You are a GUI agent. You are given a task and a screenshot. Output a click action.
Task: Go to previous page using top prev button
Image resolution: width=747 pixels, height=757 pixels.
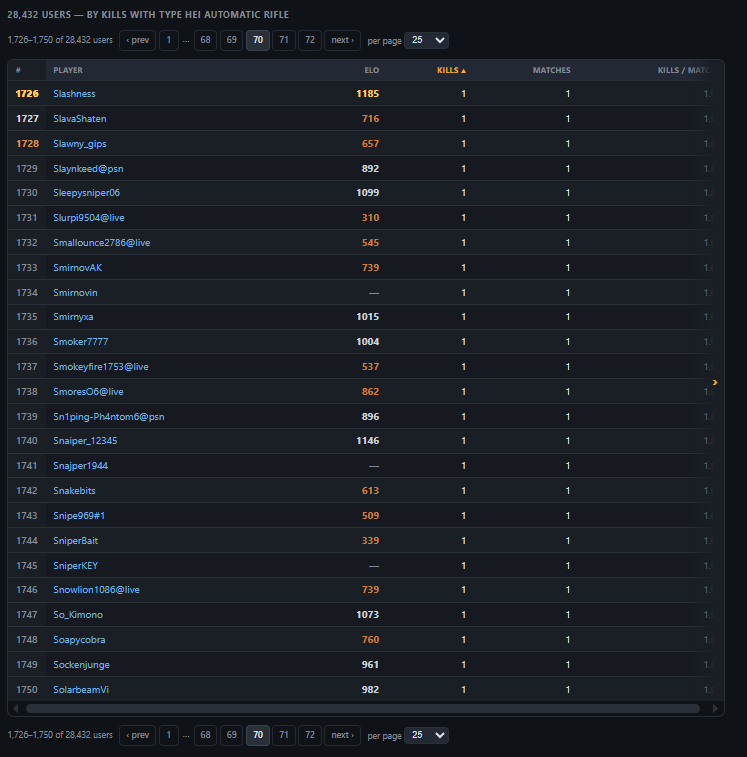138,40
